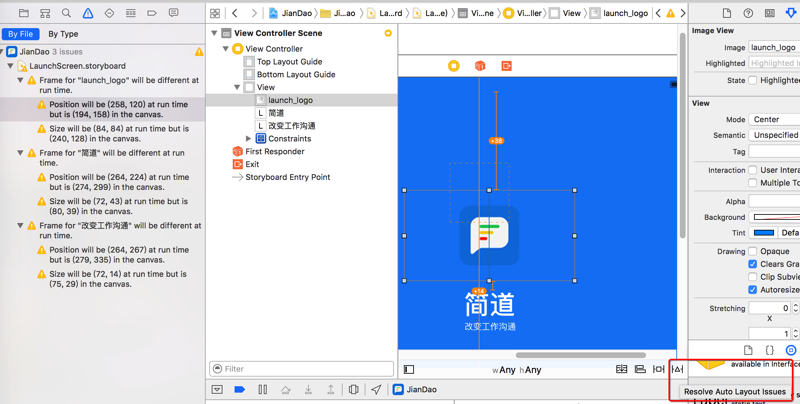Go forward with the jump bar right arrow

point(254,13)
